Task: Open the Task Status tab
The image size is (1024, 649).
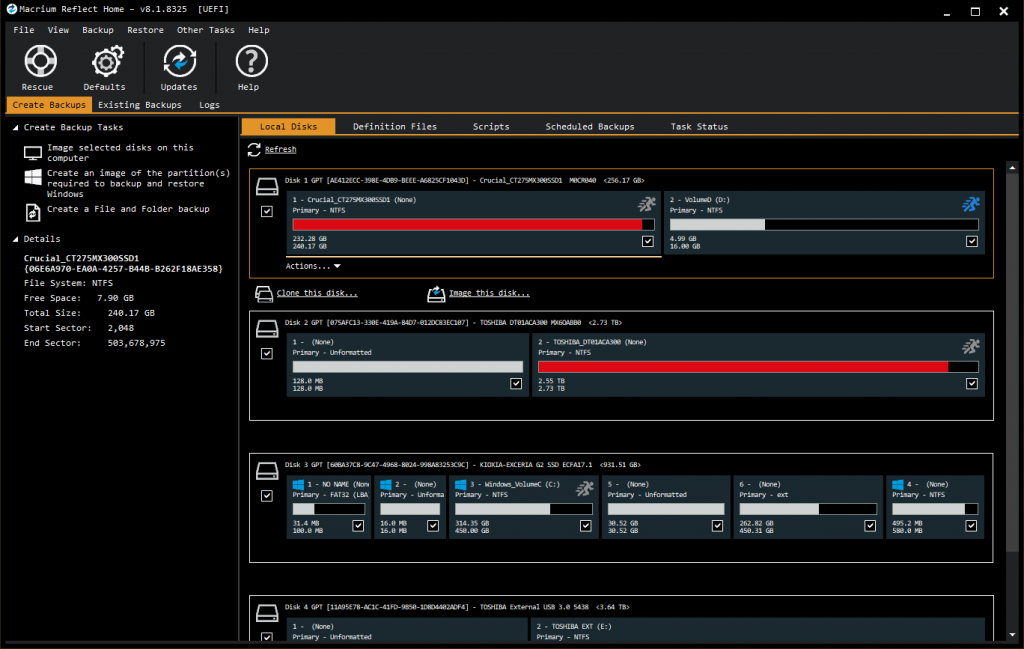Action: pyautogui.click(x=699, y=127)
